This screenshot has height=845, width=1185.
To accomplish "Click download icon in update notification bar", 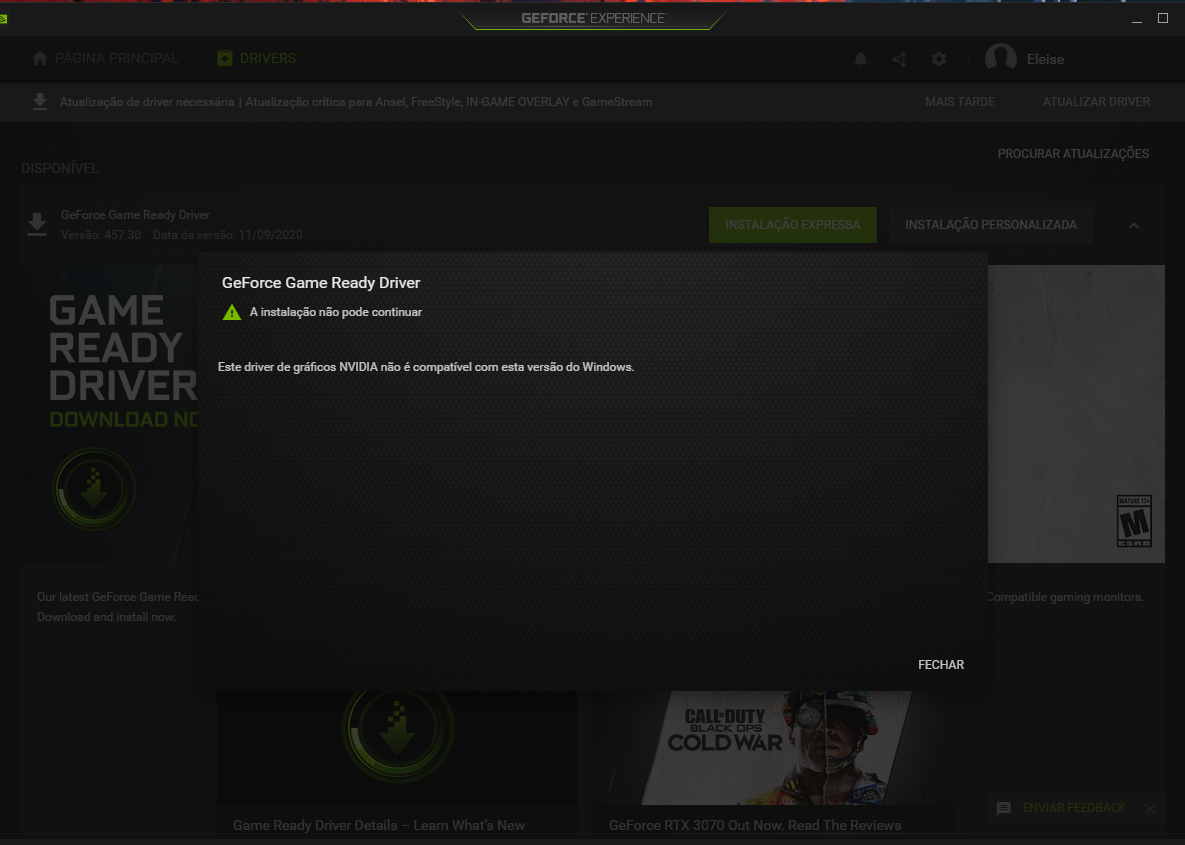I will click(40, 101).
